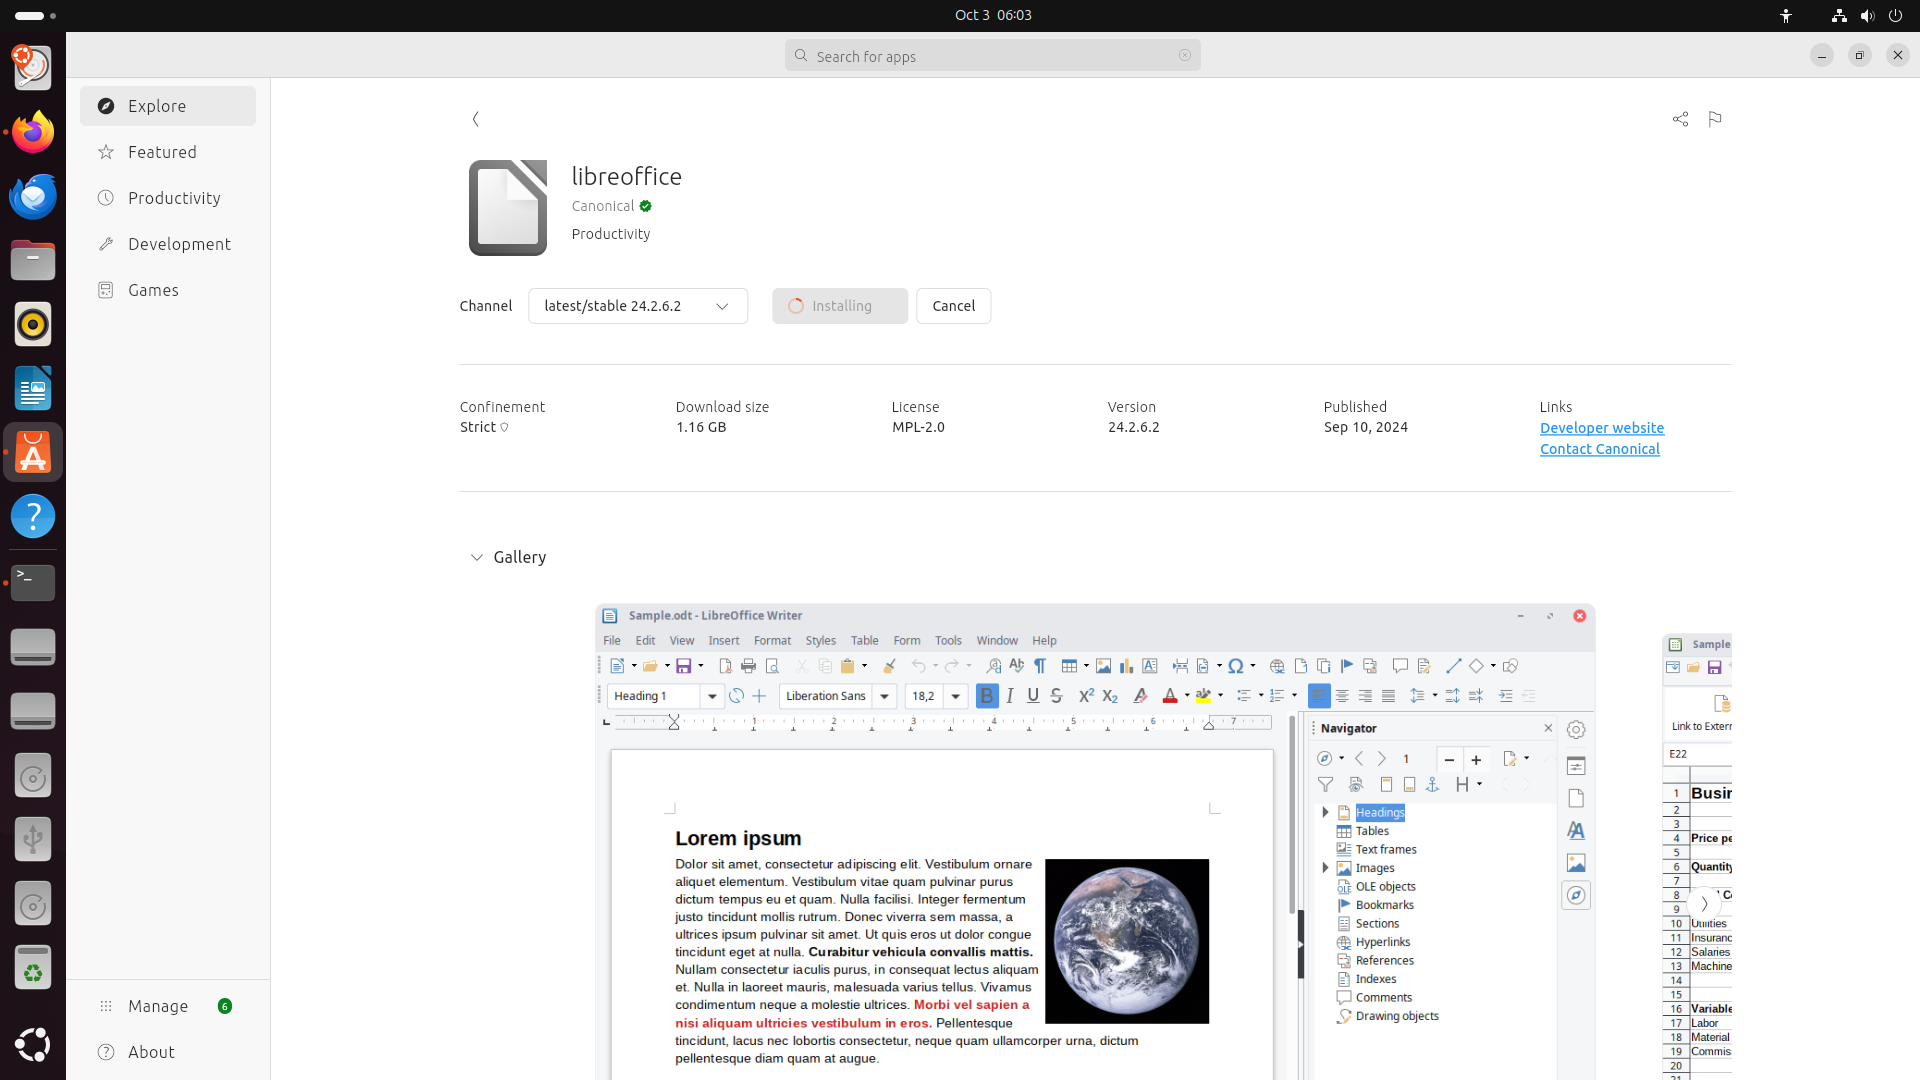Open the Developer website link

coord(1602,428)
